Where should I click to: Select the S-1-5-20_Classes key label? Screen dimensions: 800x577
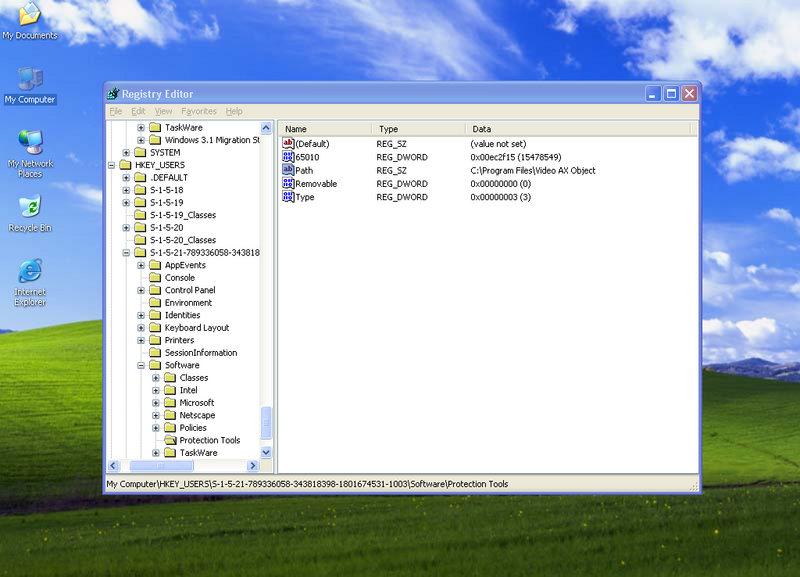pyautogui.click(x=183, y=240)
